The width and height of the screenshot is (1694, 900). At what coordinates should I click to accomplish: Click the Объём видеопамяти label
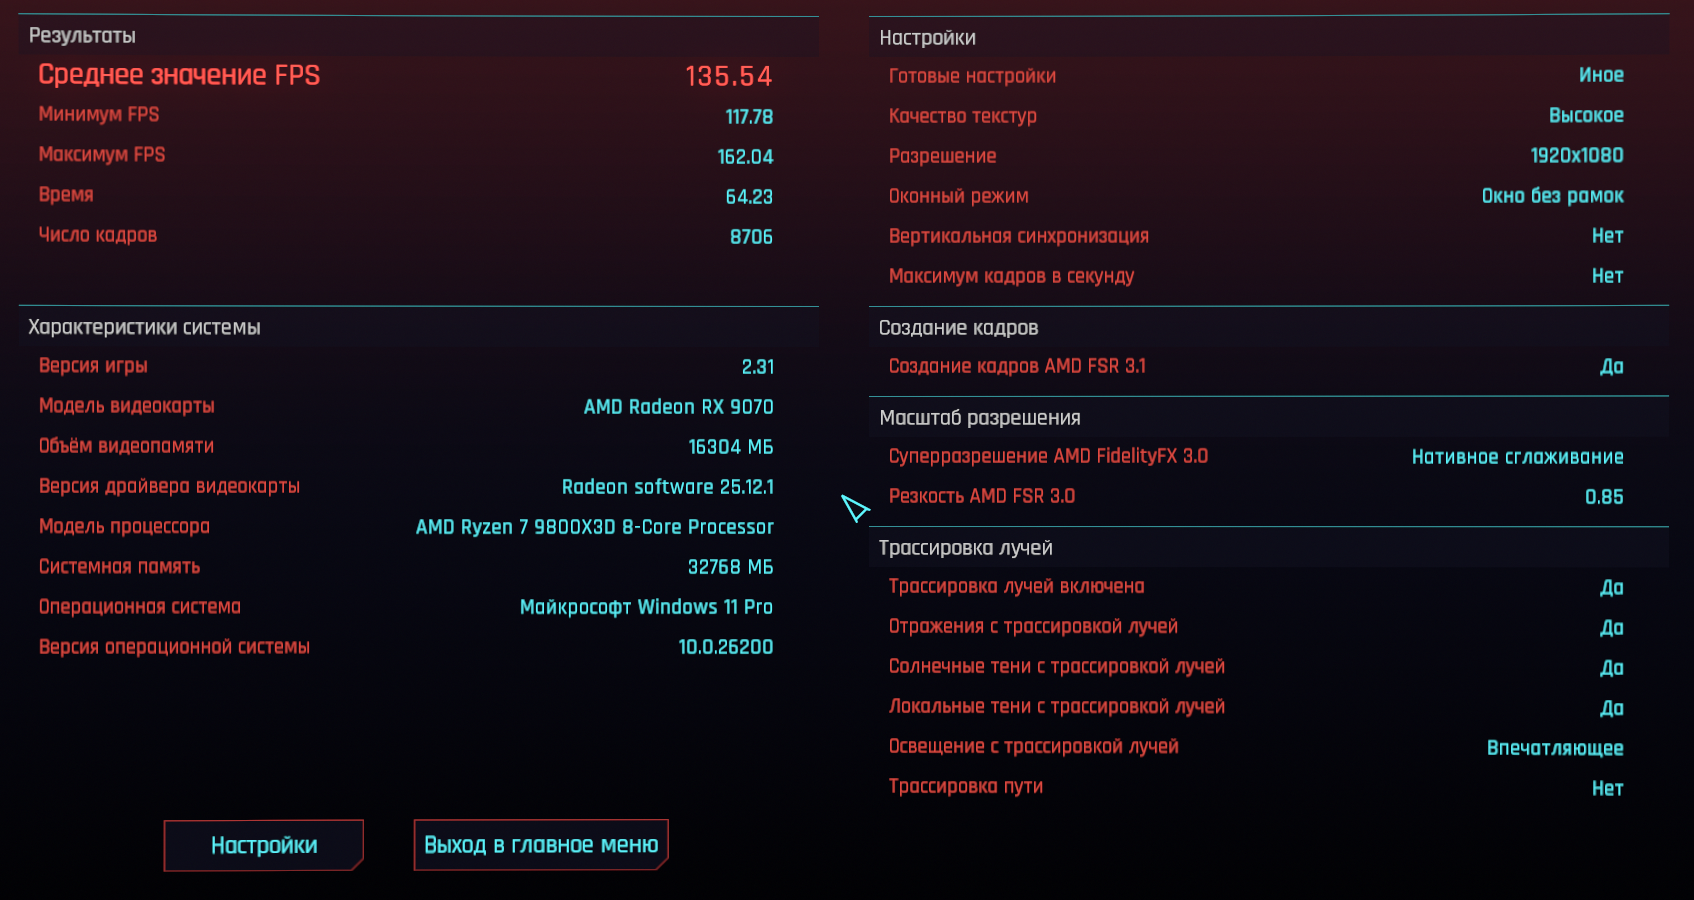126,446
